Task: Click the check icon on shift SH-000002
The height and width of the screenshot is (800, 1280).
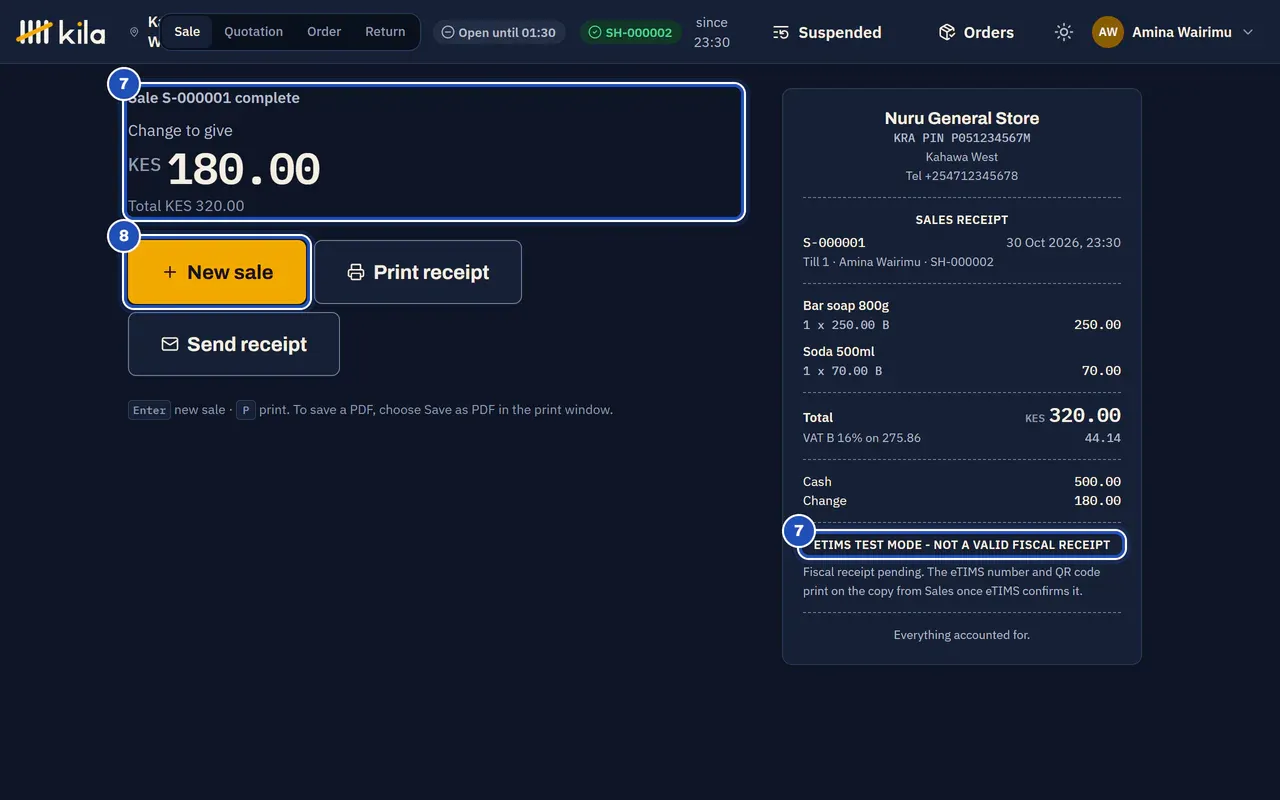Action: coord(595,32)
